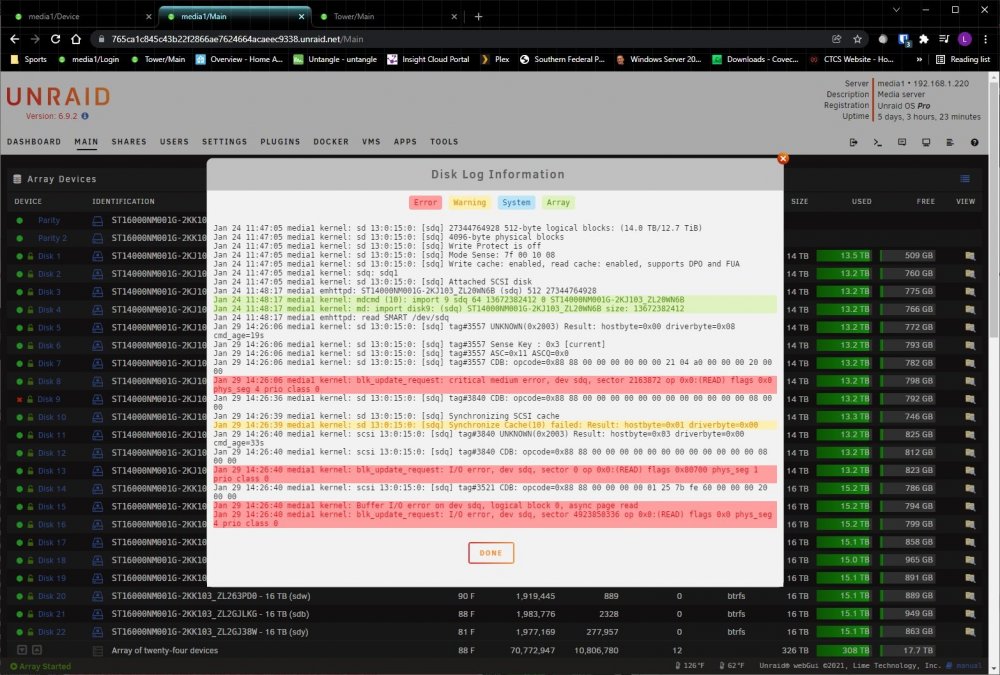The image size is (1000, 675).
Task: Click the Unraid help question mark icon
Action: click(974, 142)
